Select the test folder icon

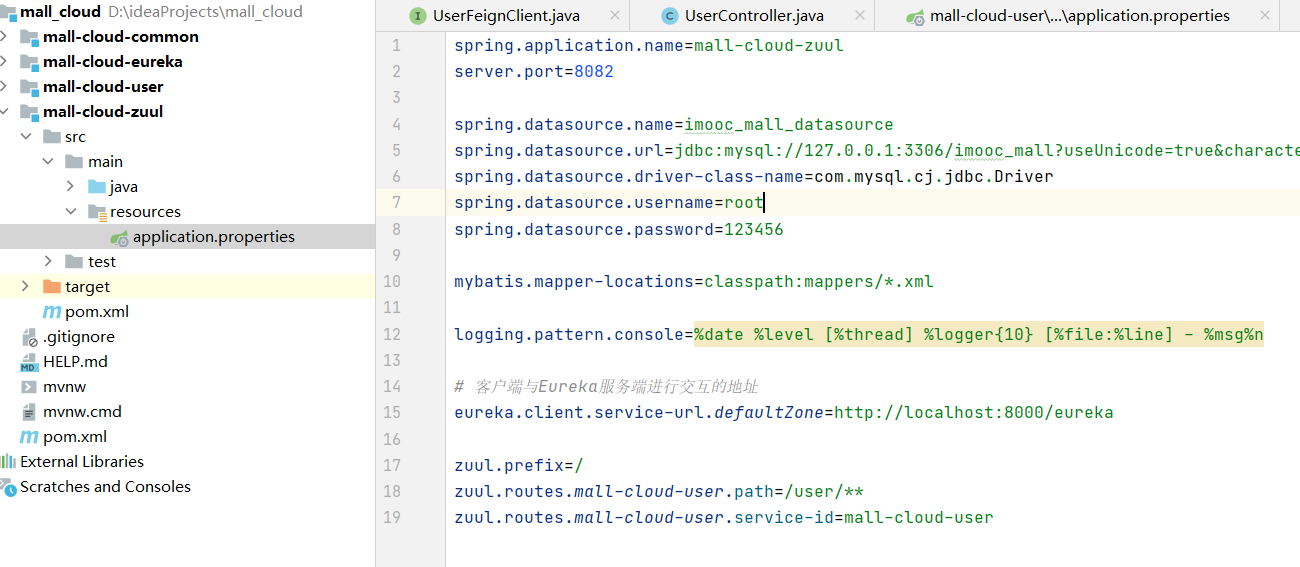(74, 262)
